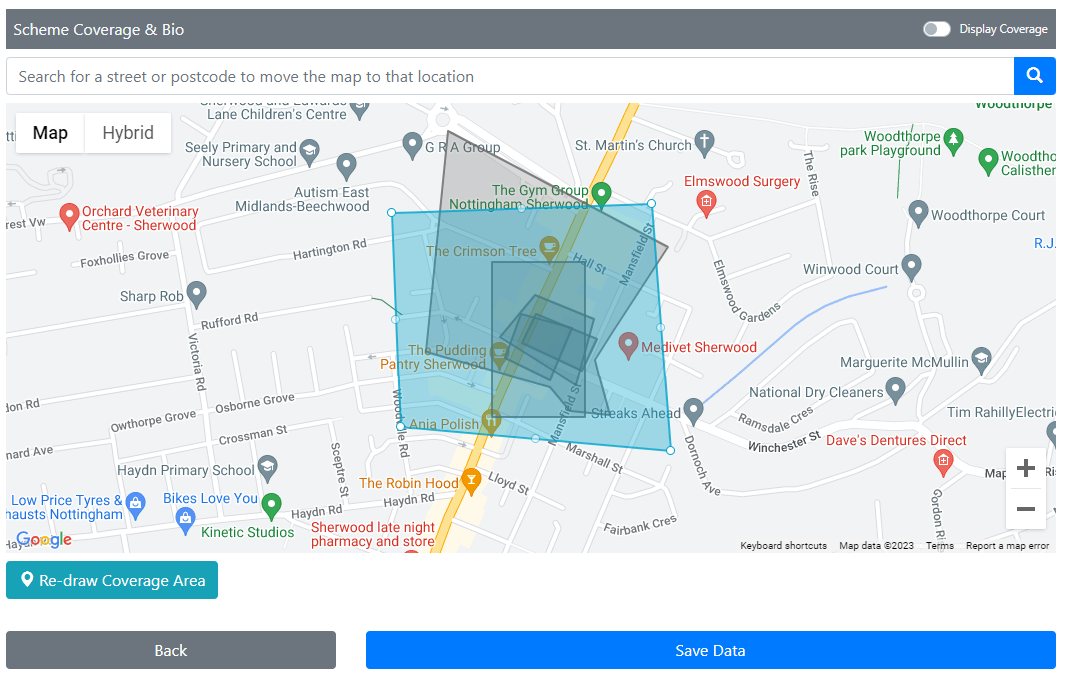Click Woodthorpe park Playground tree icon
Screen dimensions: 1066x675
tap(953, 141)
